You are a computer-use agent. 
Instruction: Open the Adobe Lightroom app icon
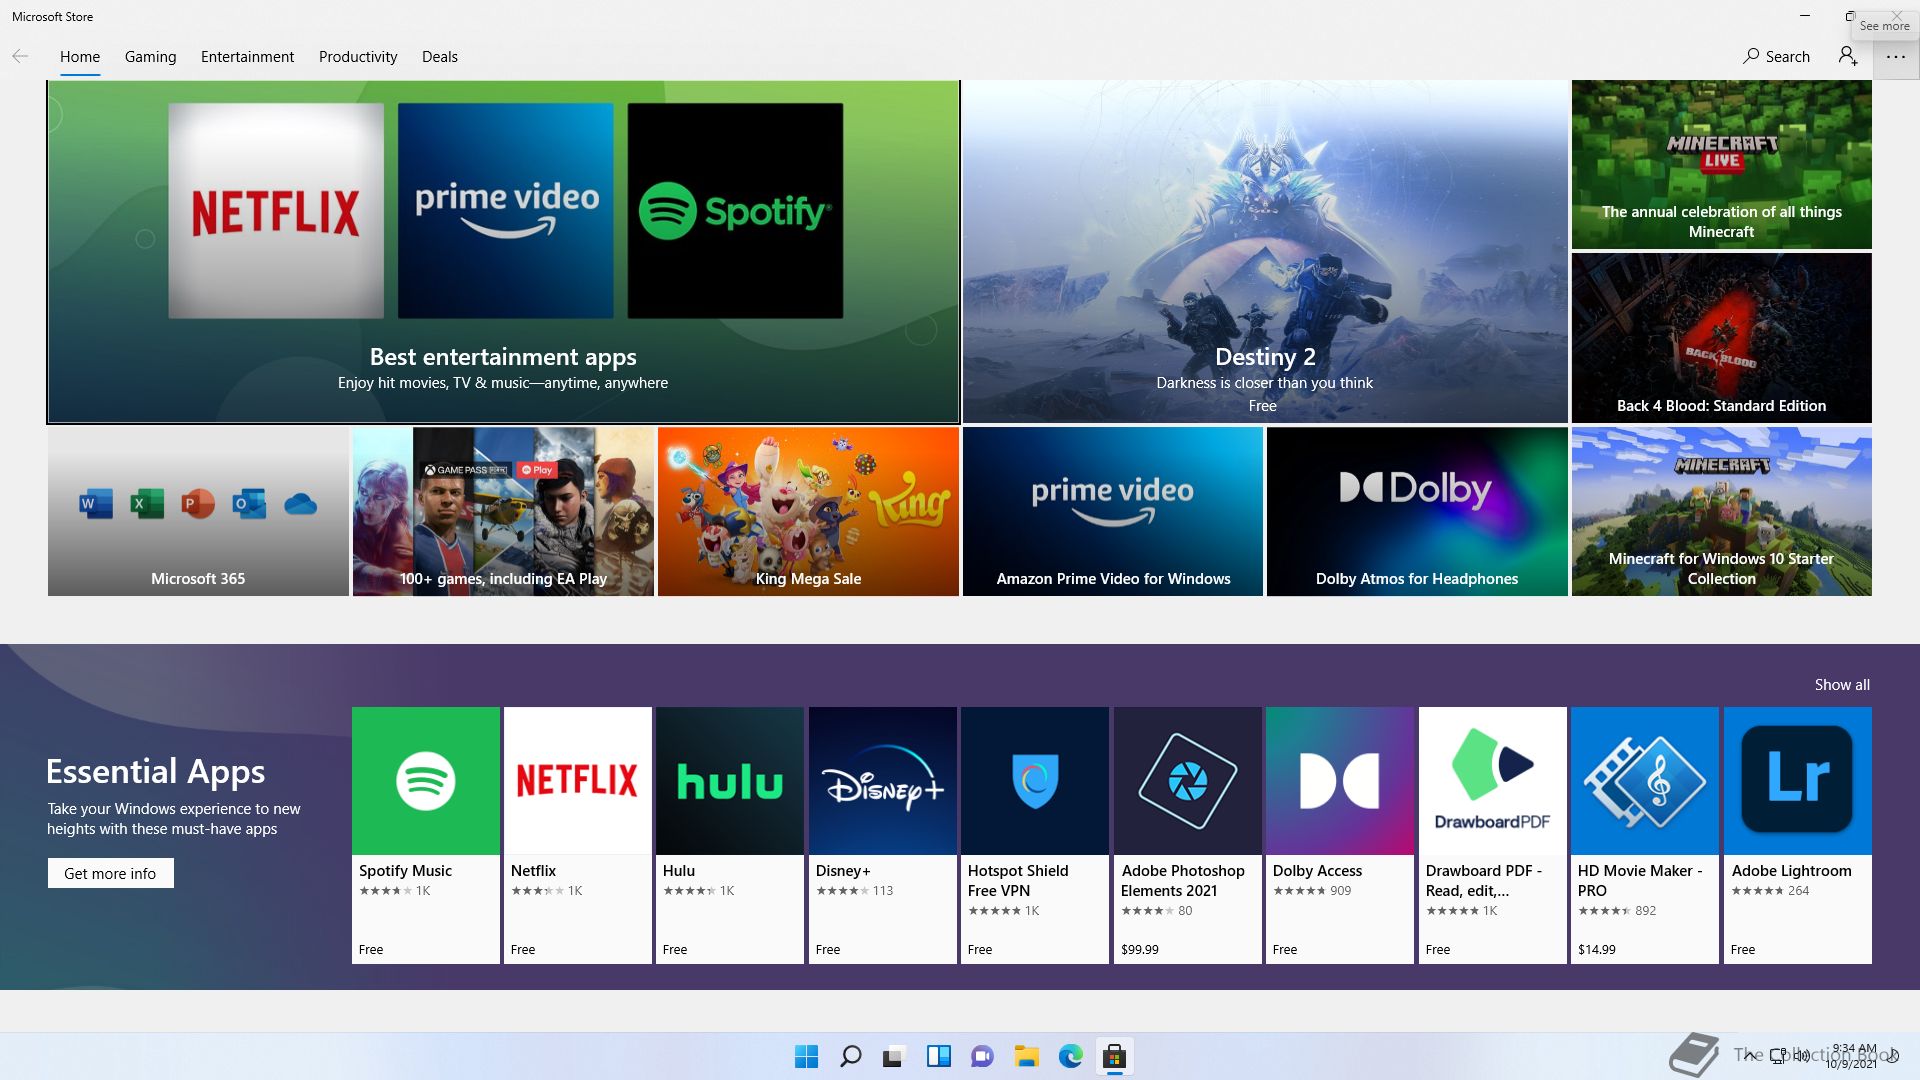click(x=1798, y=781)
